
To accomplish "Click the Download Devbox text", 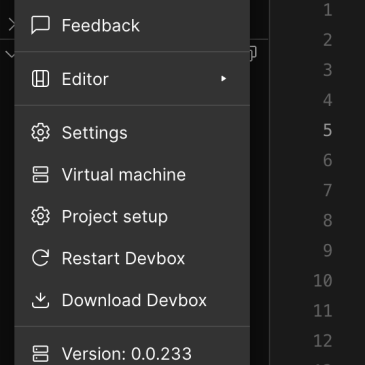I will tap(134, 300).
